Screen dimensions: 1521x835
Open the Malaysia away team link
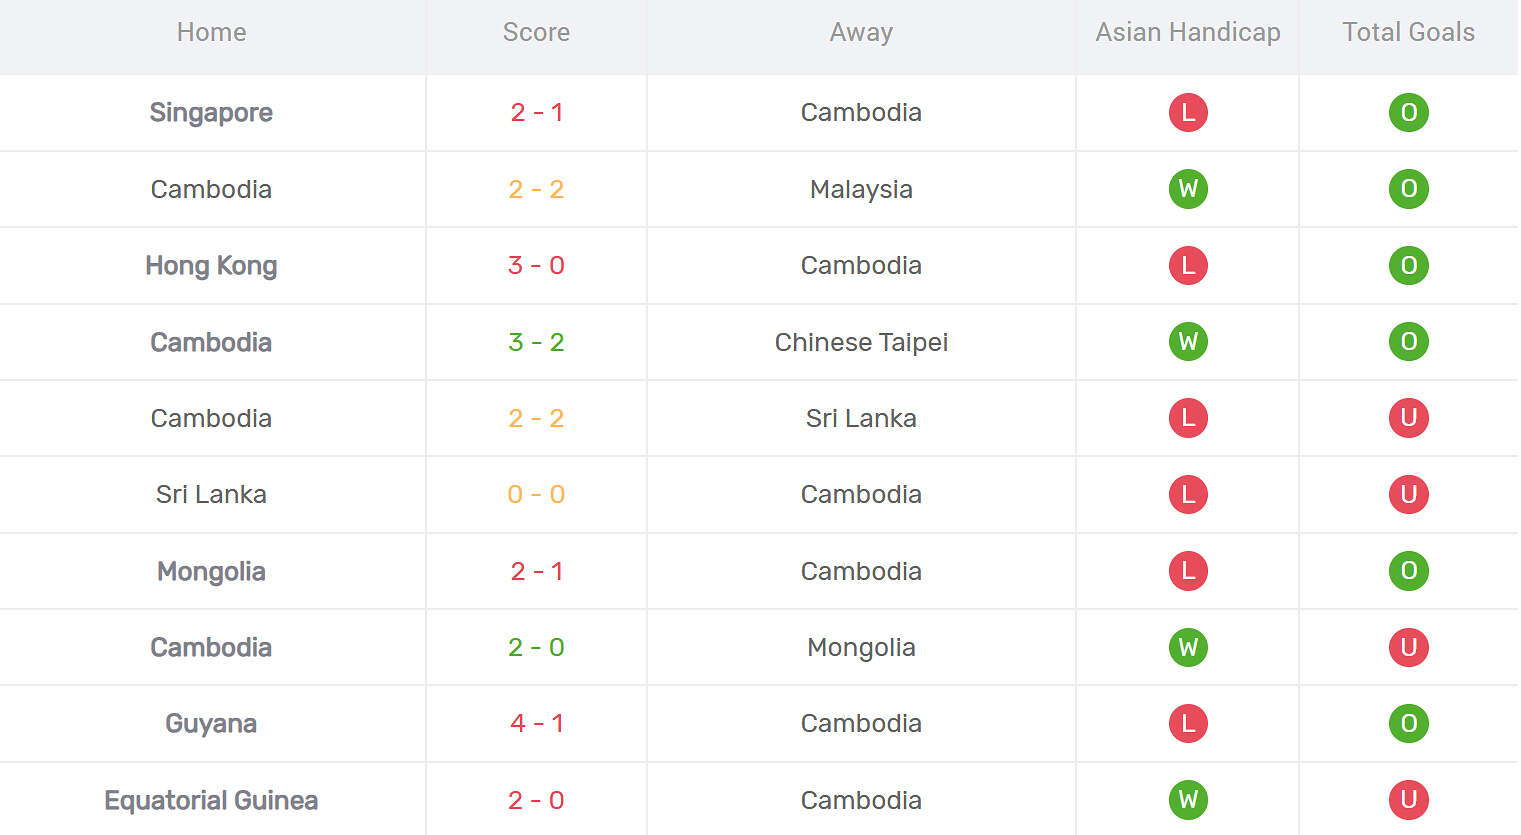click(861, 189)
